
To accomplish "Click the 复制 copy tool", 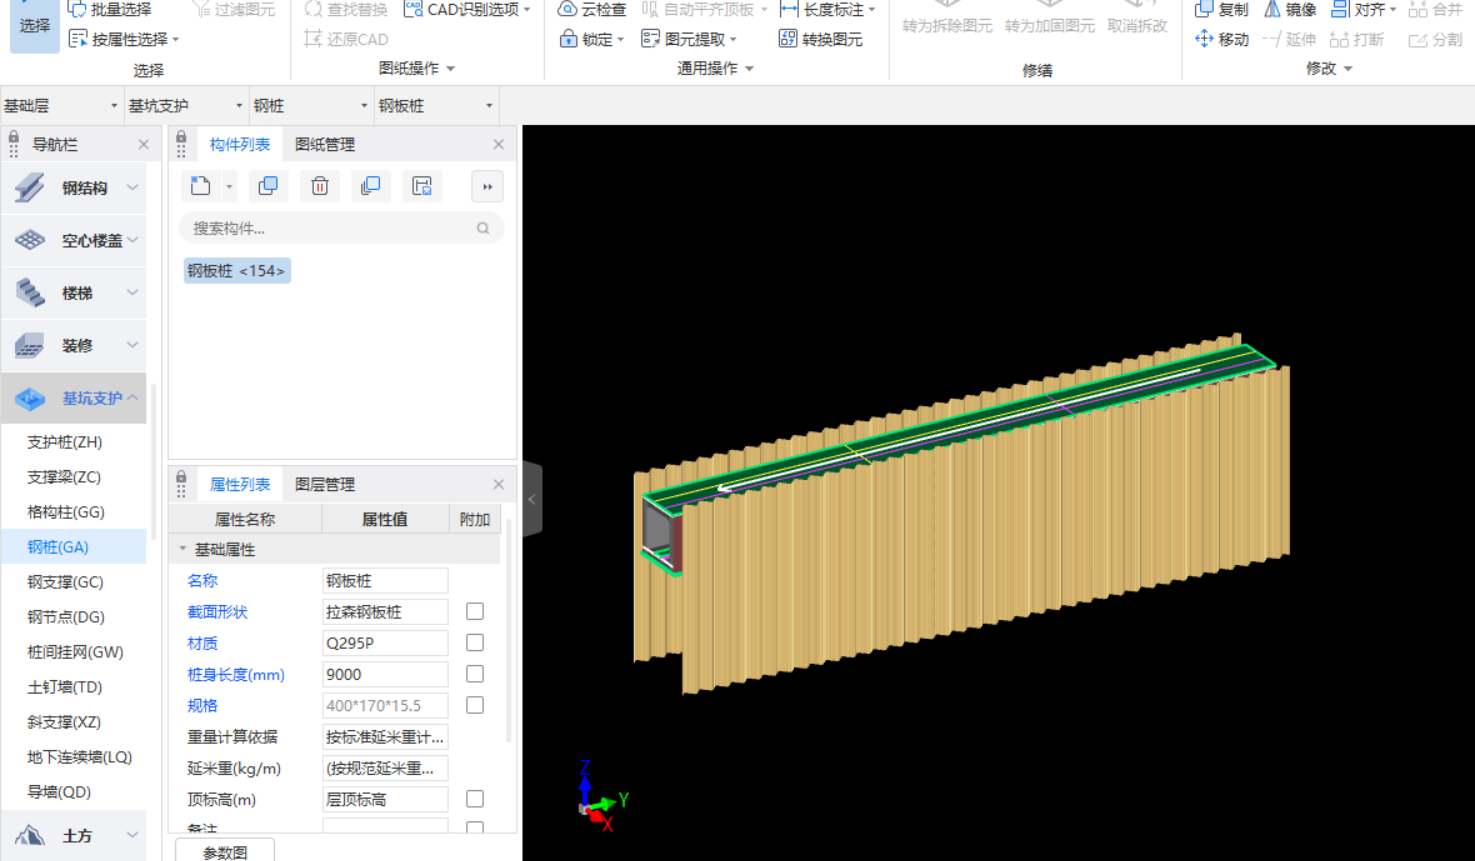I will pyautogui.click(x=1221, y=9).
